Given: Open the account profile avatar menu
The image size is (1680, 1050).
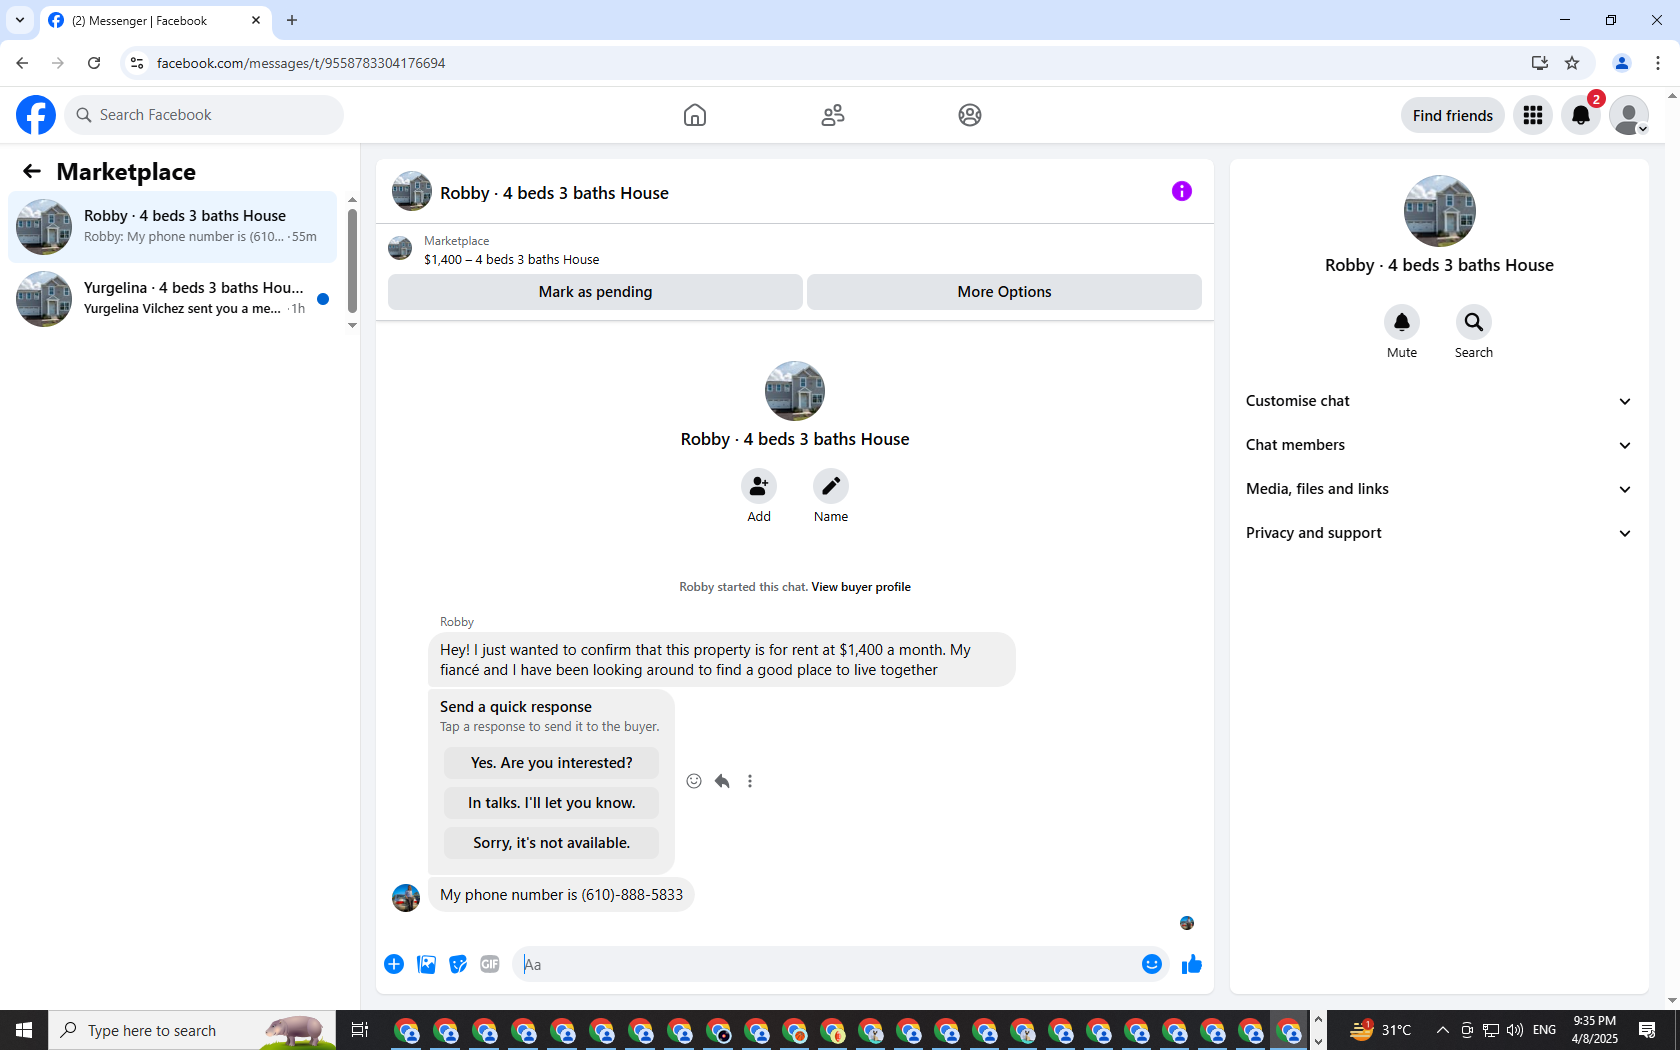Looking at the screenshot, I should [x=1629, y=115].
